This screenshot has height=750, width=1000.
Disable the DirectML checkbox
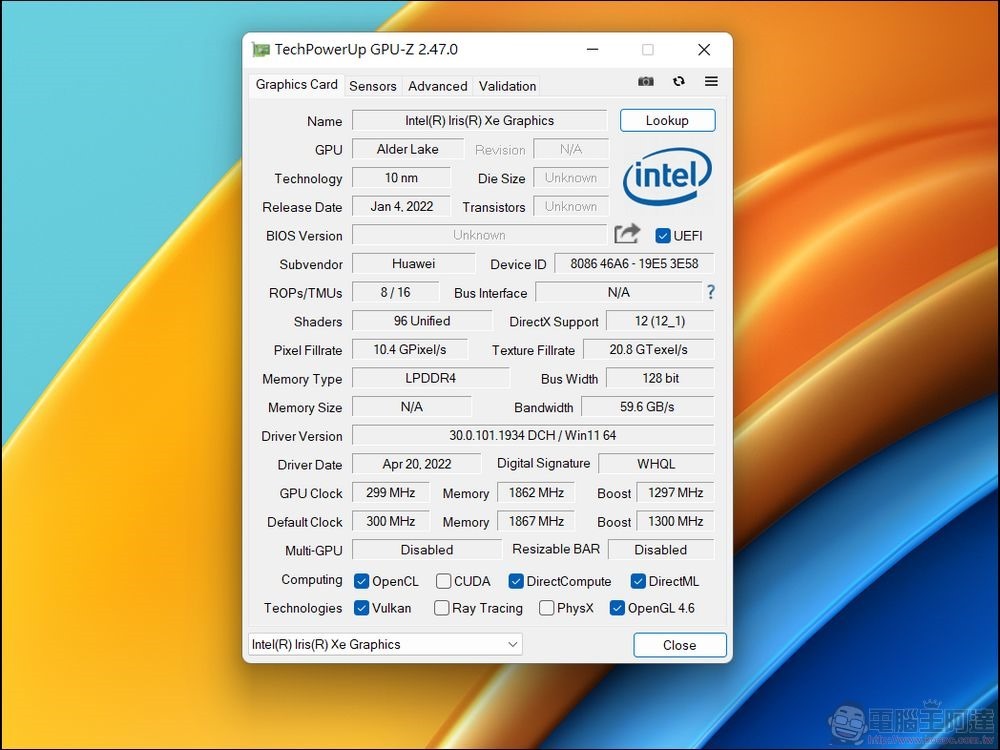click(638, 580)
